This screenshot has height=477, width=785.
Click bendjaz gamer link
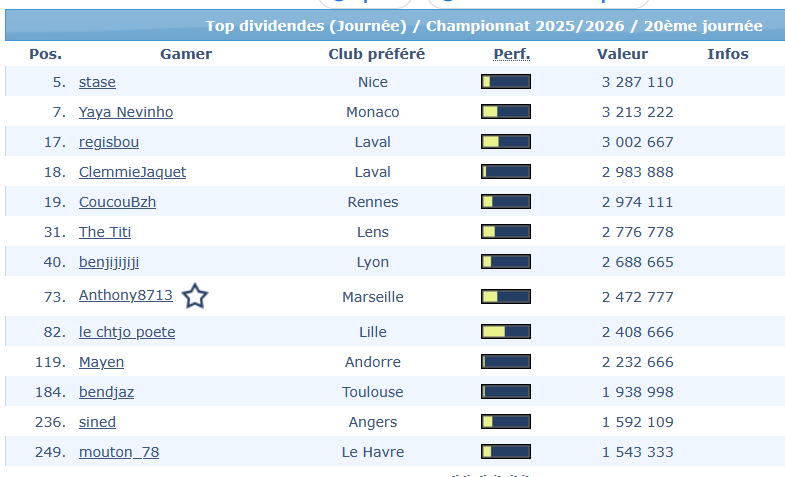tap(106, 392)
